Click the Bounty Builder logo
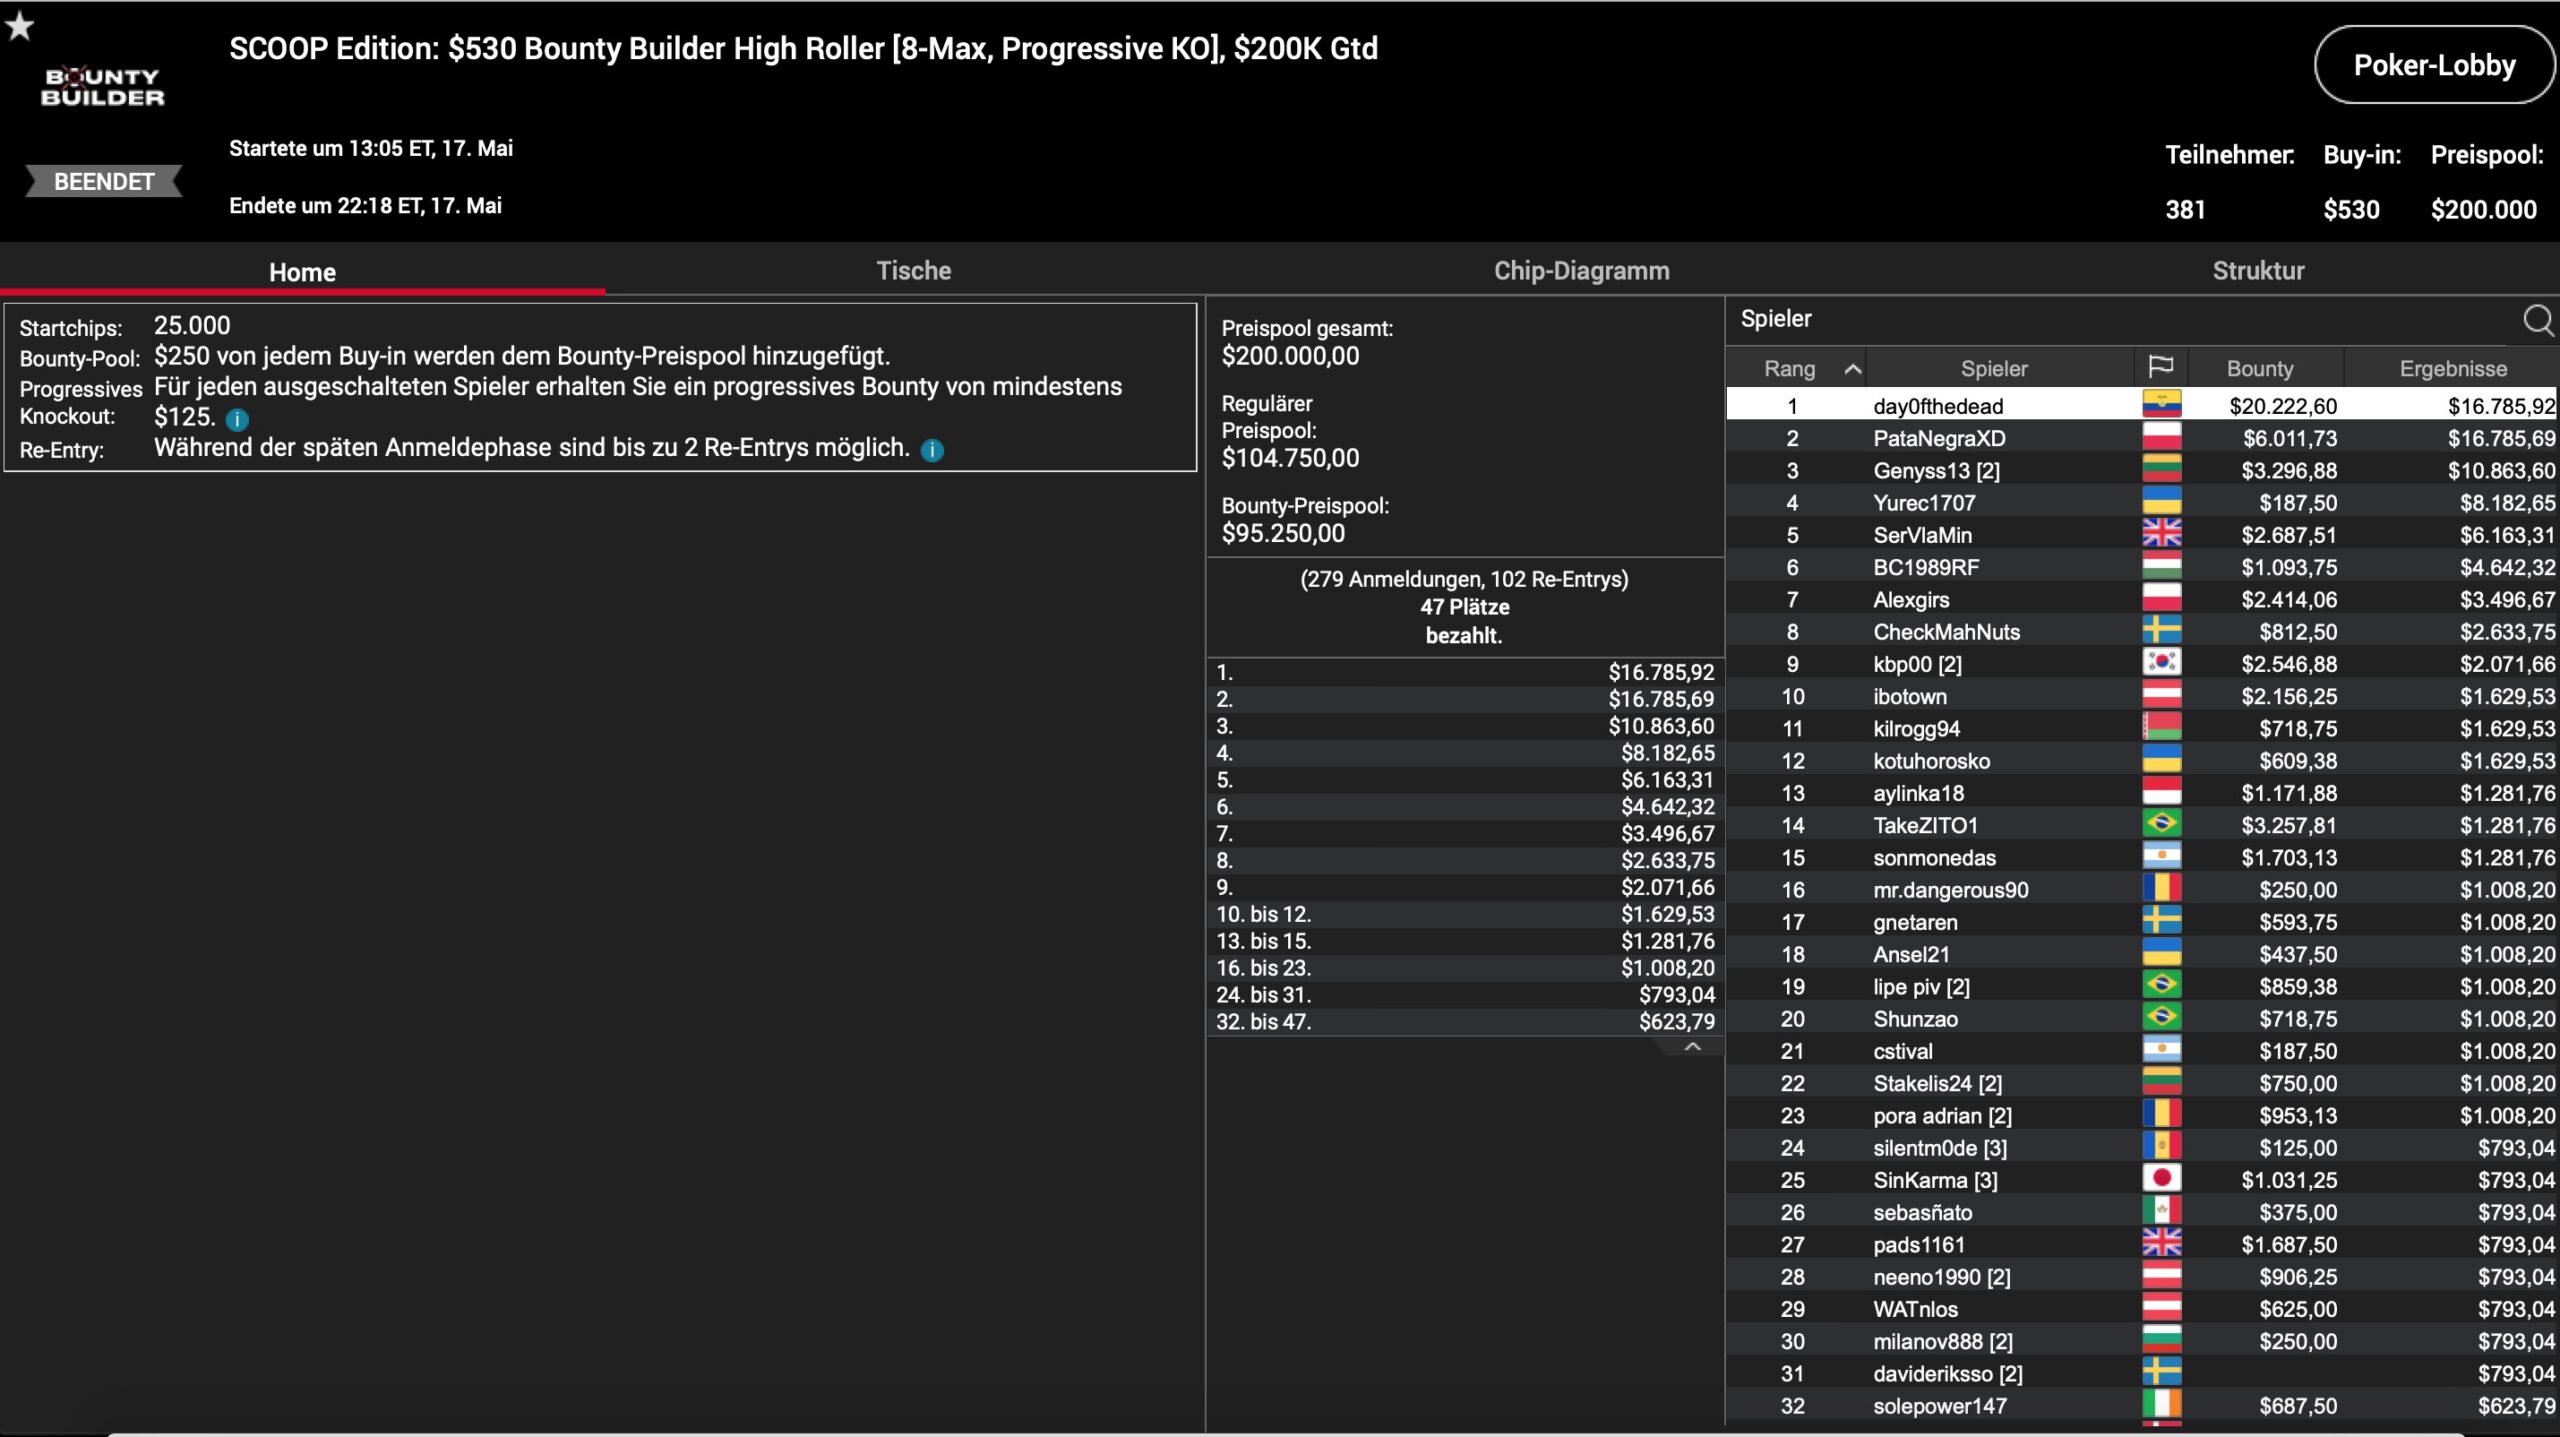Screen dimensions: 2560x1437 (x=102, y=87)
